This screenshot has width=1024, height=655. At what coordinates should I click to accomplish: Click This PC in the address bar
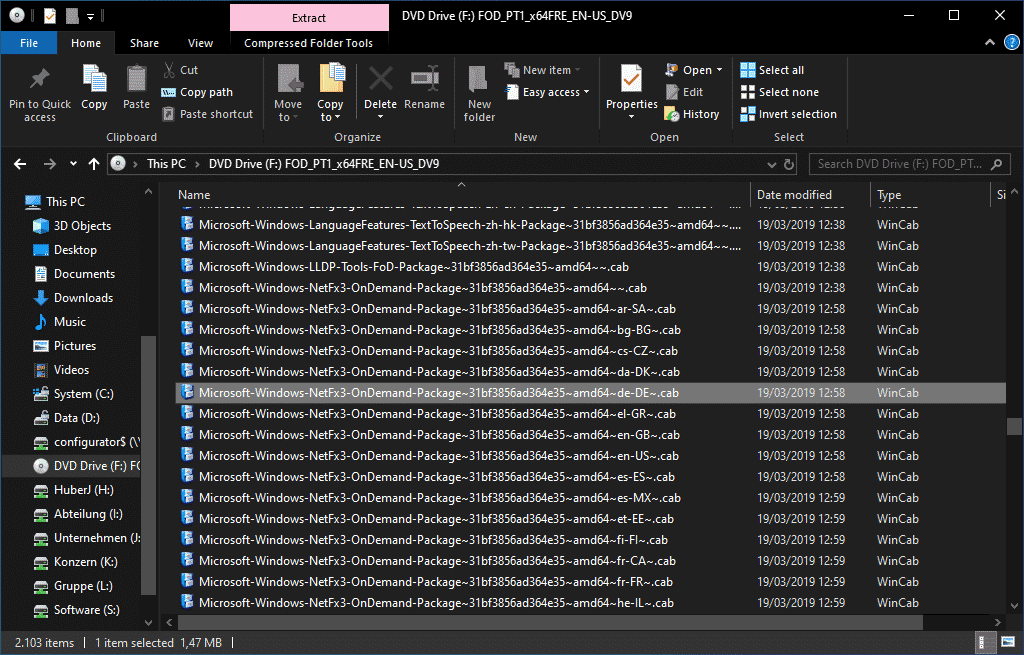(166, 164)
